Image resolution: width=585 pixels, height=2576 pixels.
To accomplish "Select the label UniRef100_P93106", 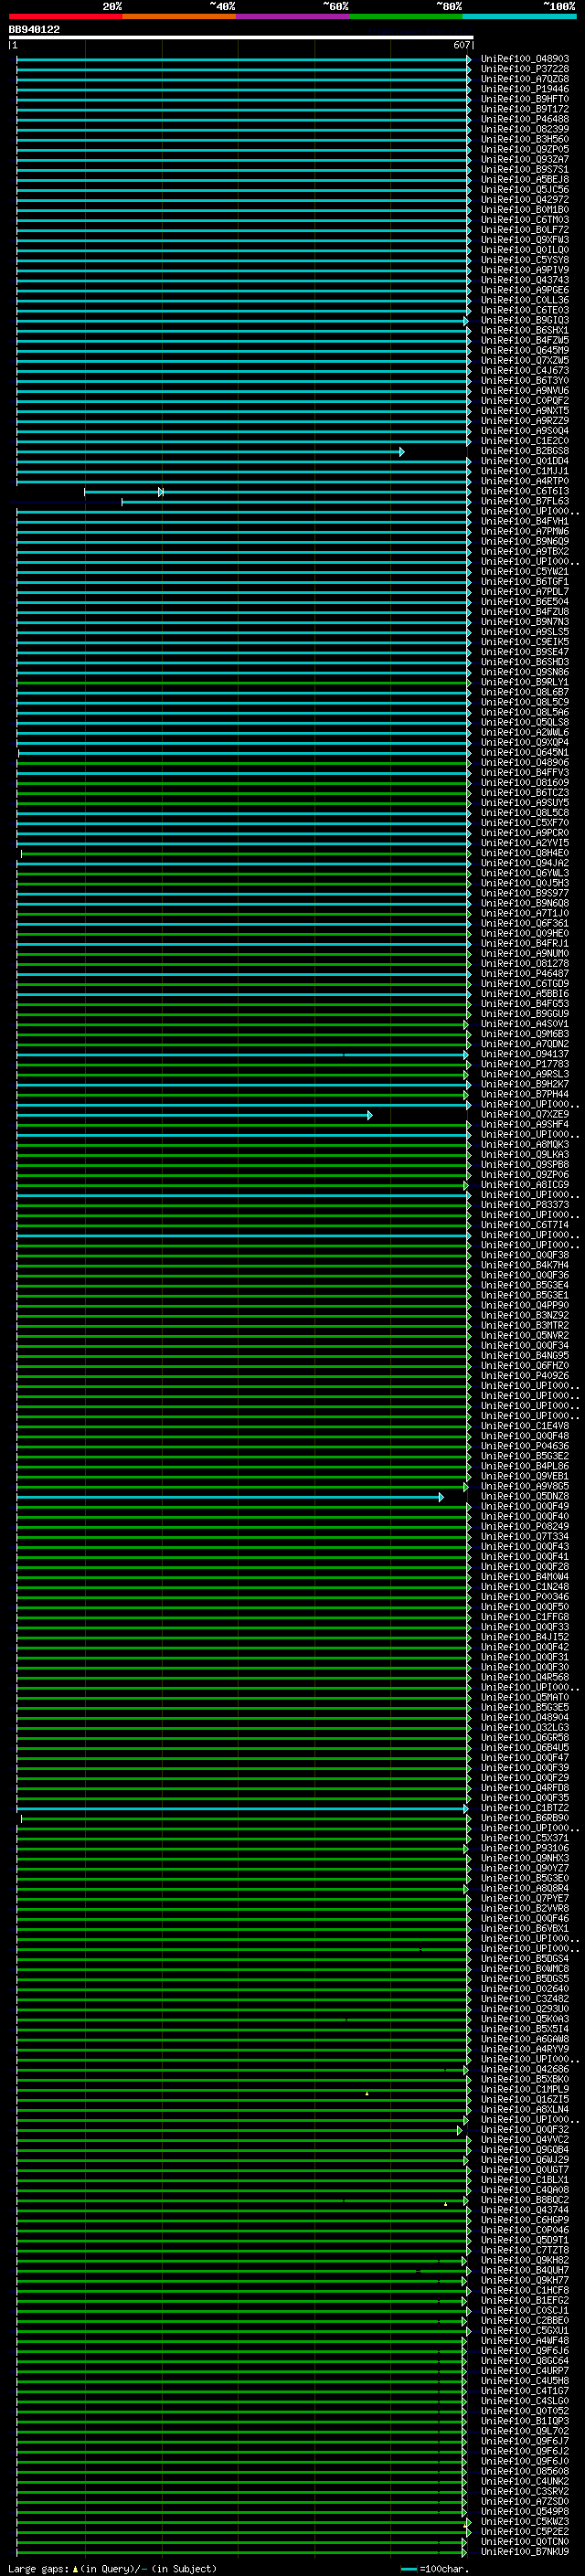I will (x=524, y=1848).
